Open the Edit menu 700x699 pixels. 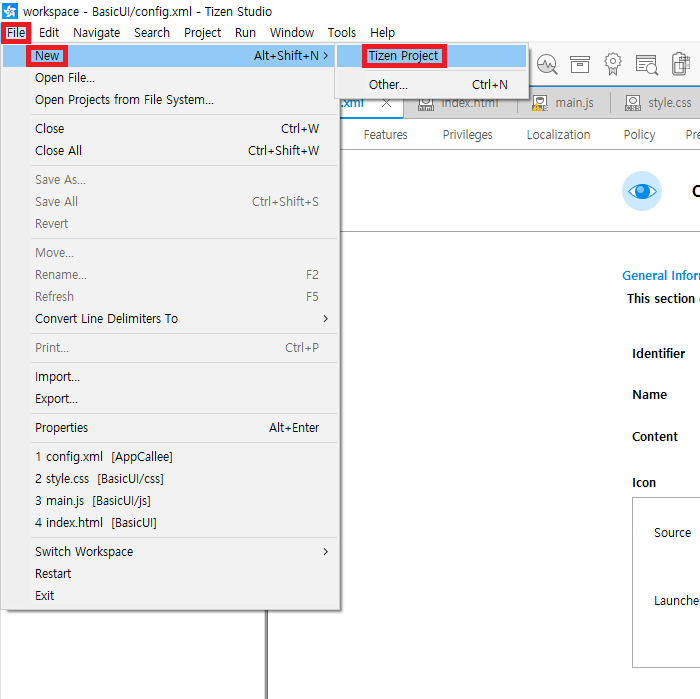(x=49, y=33)
